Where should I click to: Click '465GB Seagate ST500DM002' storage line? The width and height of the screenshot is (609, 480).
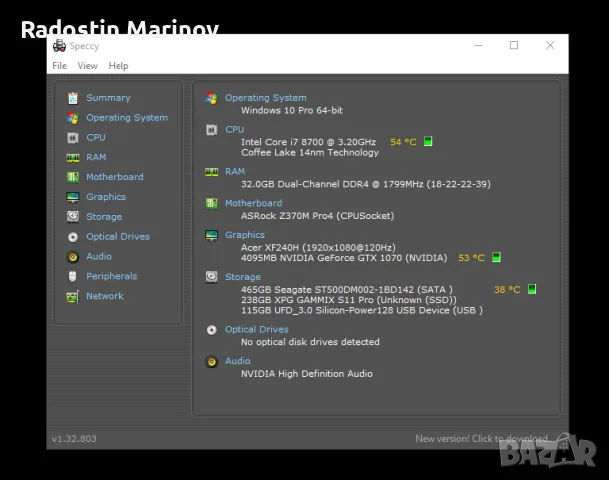[x=347, y=290]
